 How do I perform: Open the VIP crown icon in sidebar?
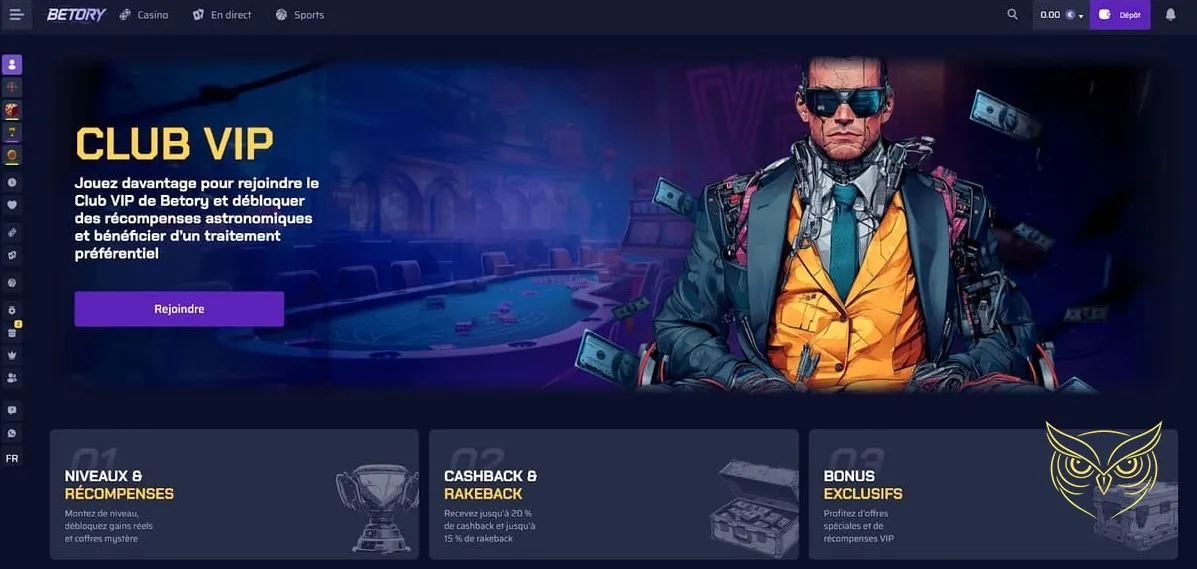(x=12, y=355)
